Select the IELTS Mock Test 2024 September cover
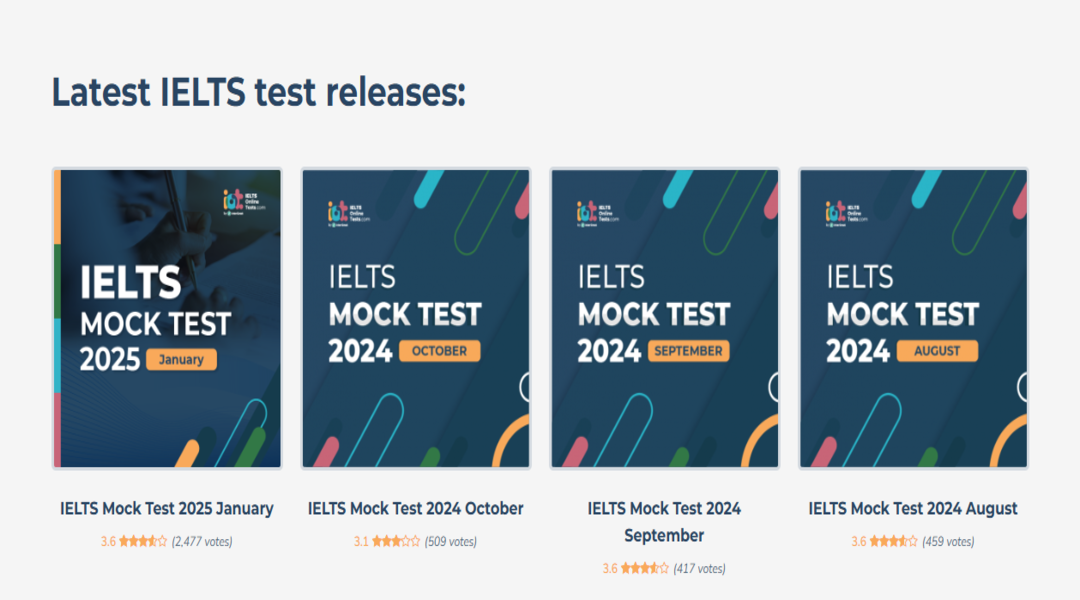1080x600 pixels. [664, 318]
